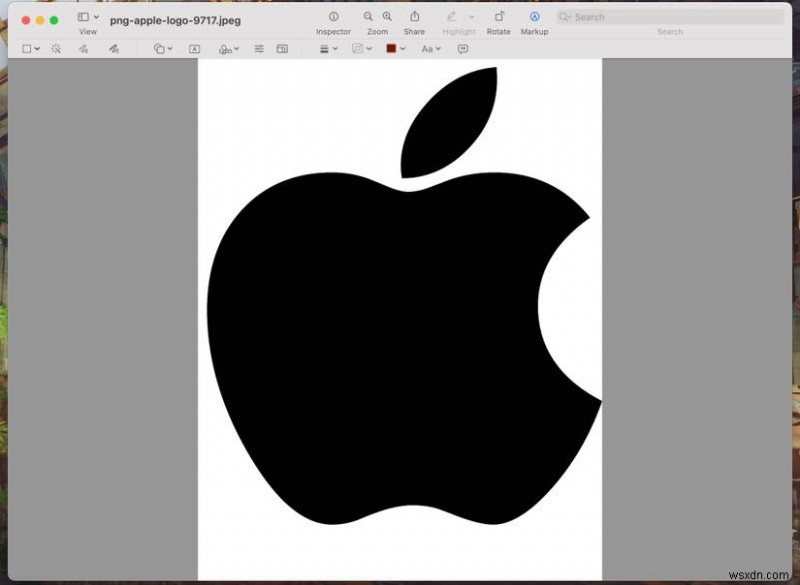Select the Draw tool
The width and height of the screenshot is (800, 585).
coord(114,48)
